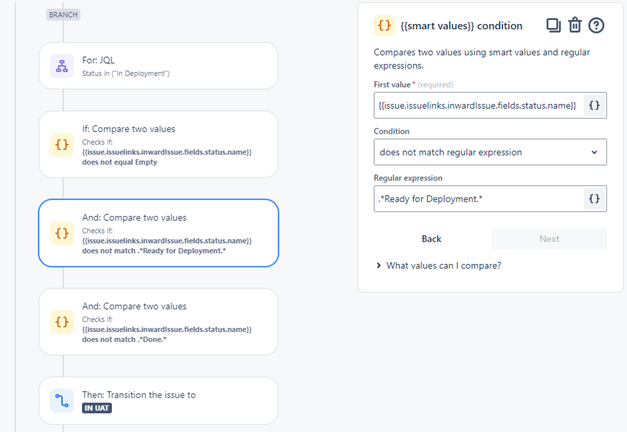Click the curly-brace icon of the If condition
This screenshot has width=627, height=432.
(62, 144)
